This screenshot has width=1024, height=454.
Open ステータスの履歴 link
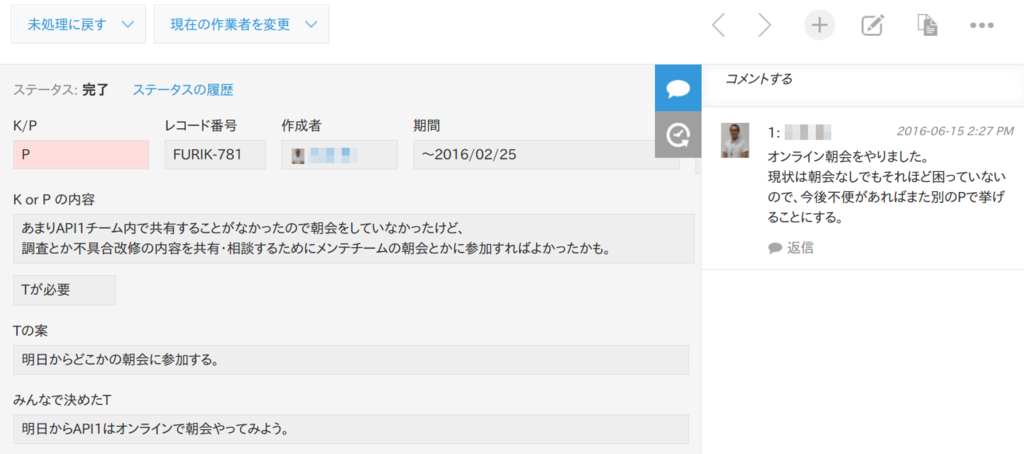(x=183, y=90)
